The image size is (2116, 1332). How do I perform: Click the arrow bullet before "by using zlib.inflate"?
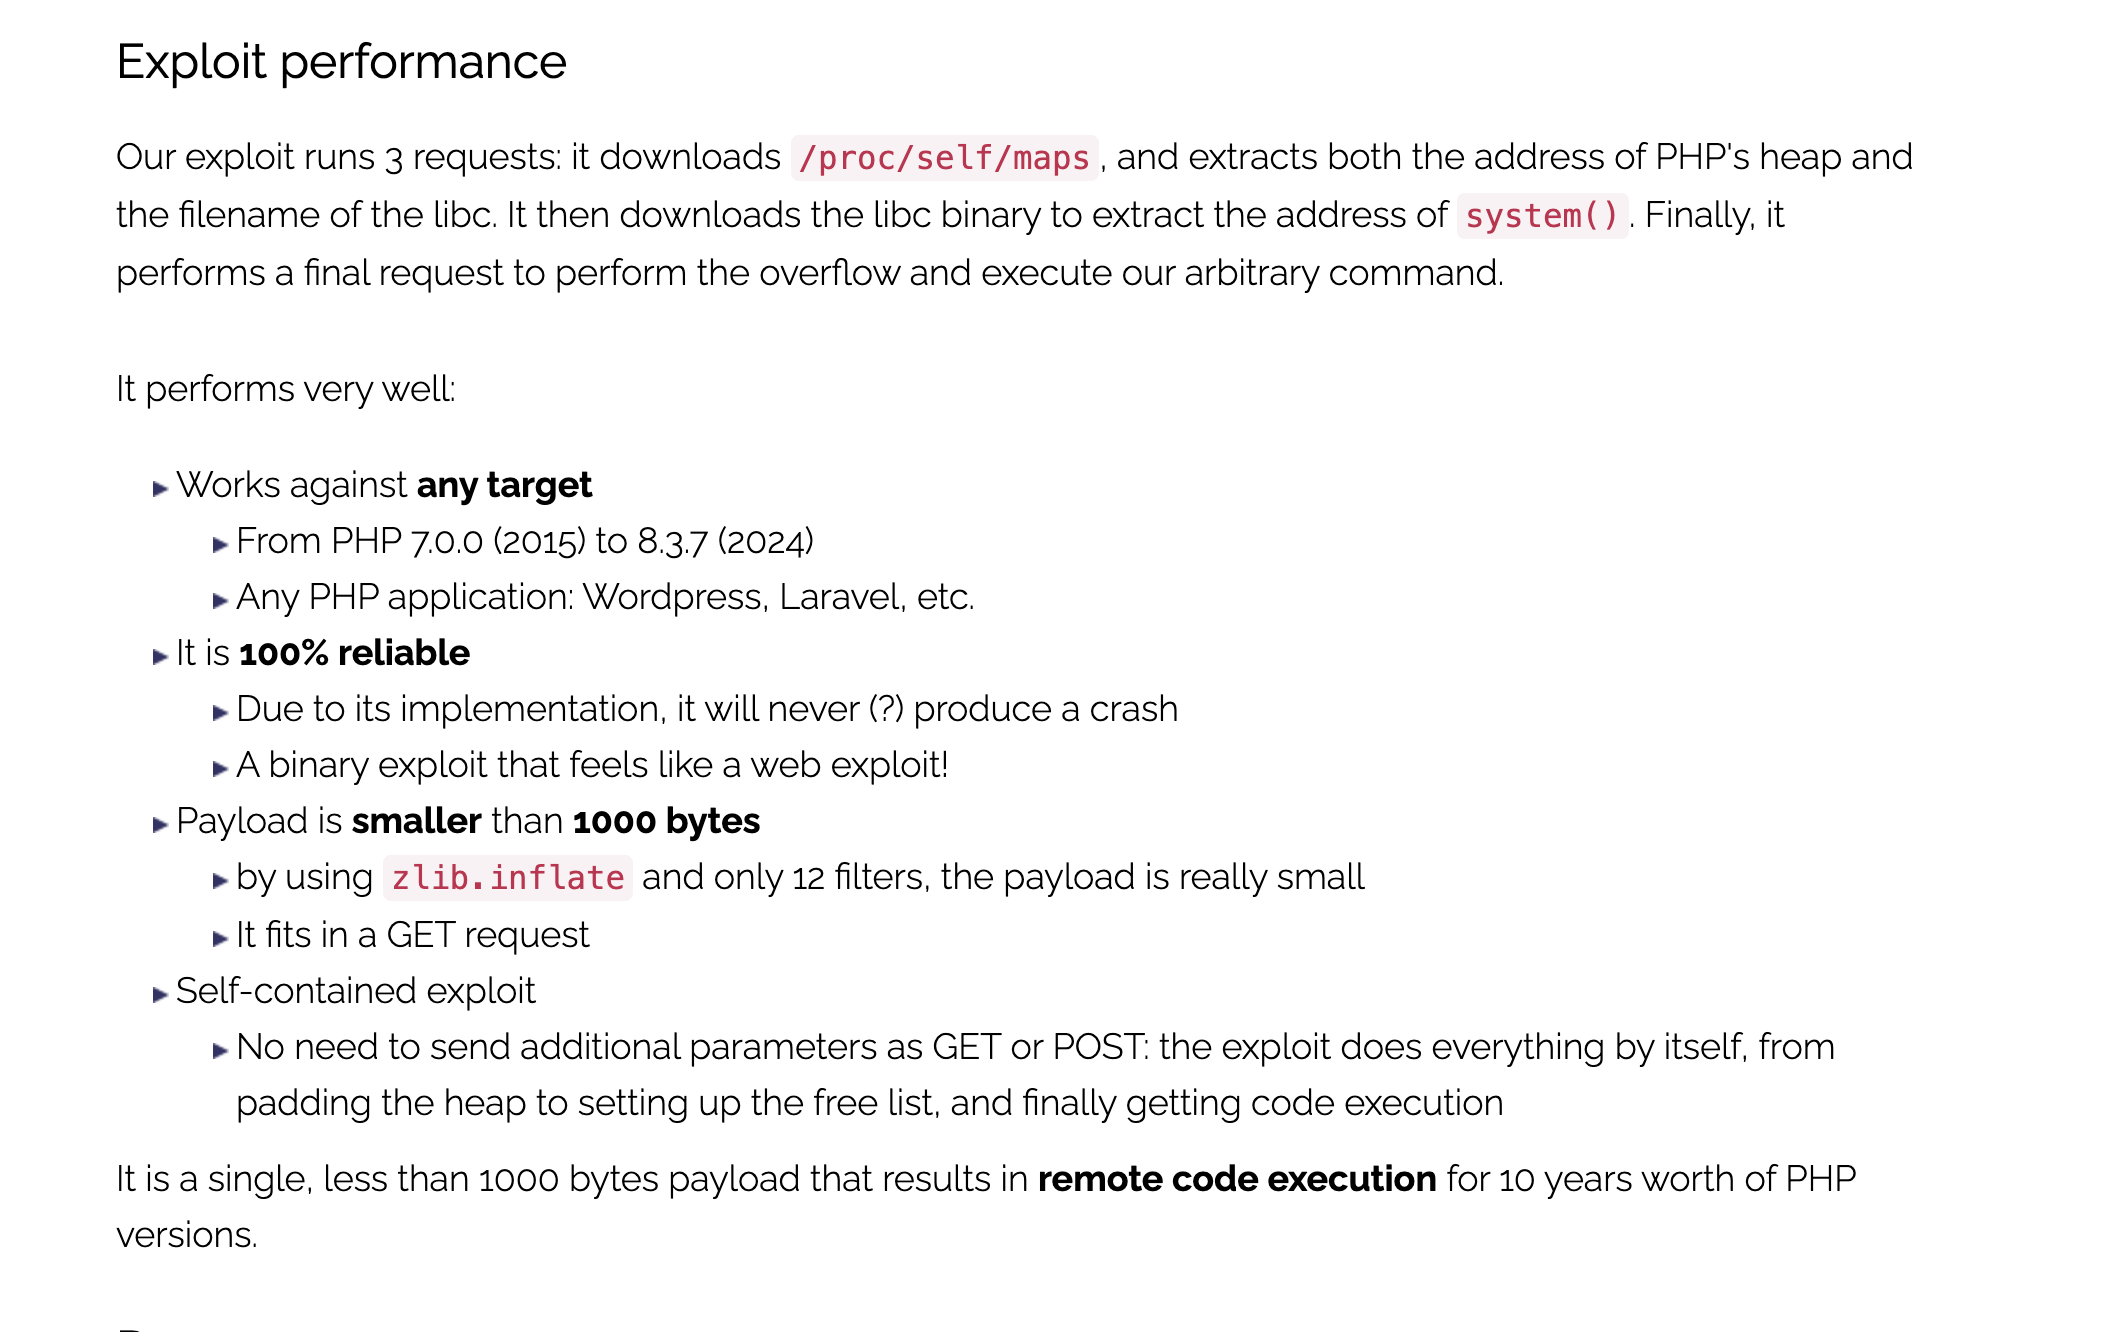(220, 880)
